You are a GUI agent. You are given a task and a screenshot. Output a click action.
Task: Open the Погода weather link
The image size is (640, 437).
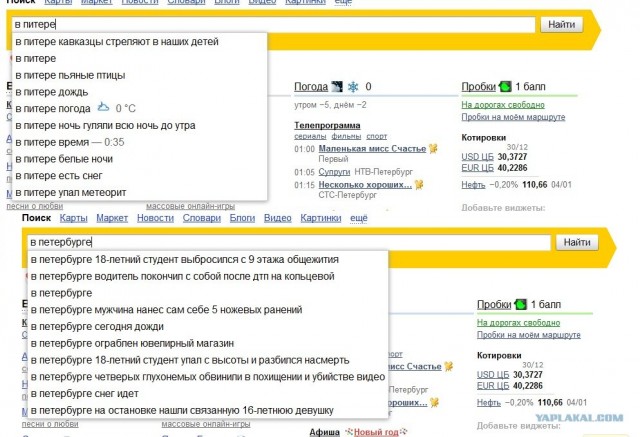pyautogui.click(x=311, y=87)
